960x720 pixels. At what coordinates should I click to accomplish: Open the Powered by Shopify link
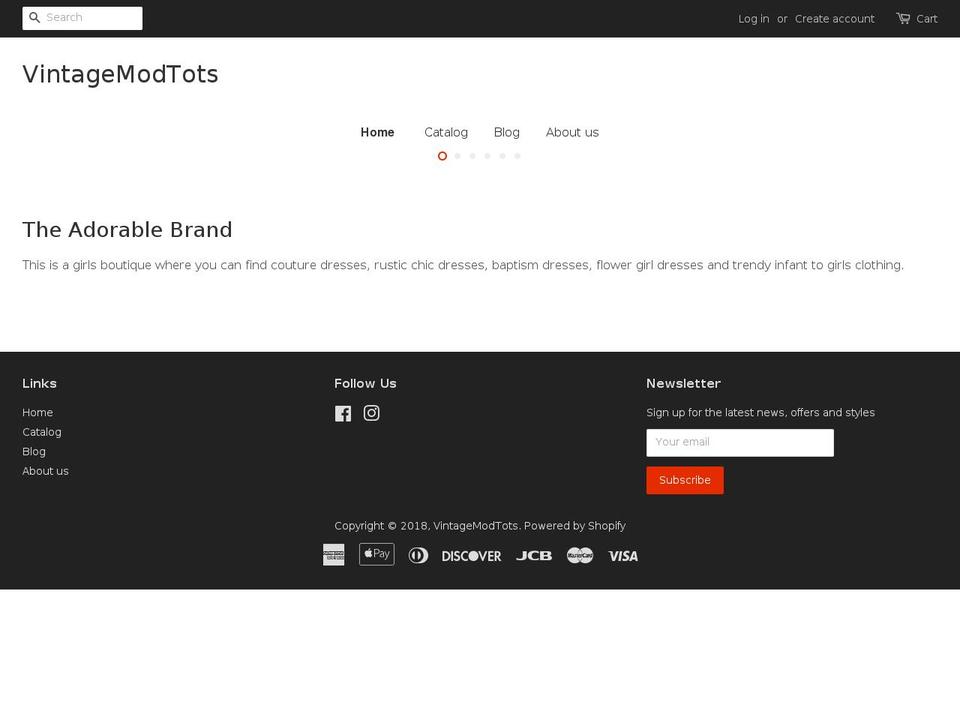click(x=574, y=526)
